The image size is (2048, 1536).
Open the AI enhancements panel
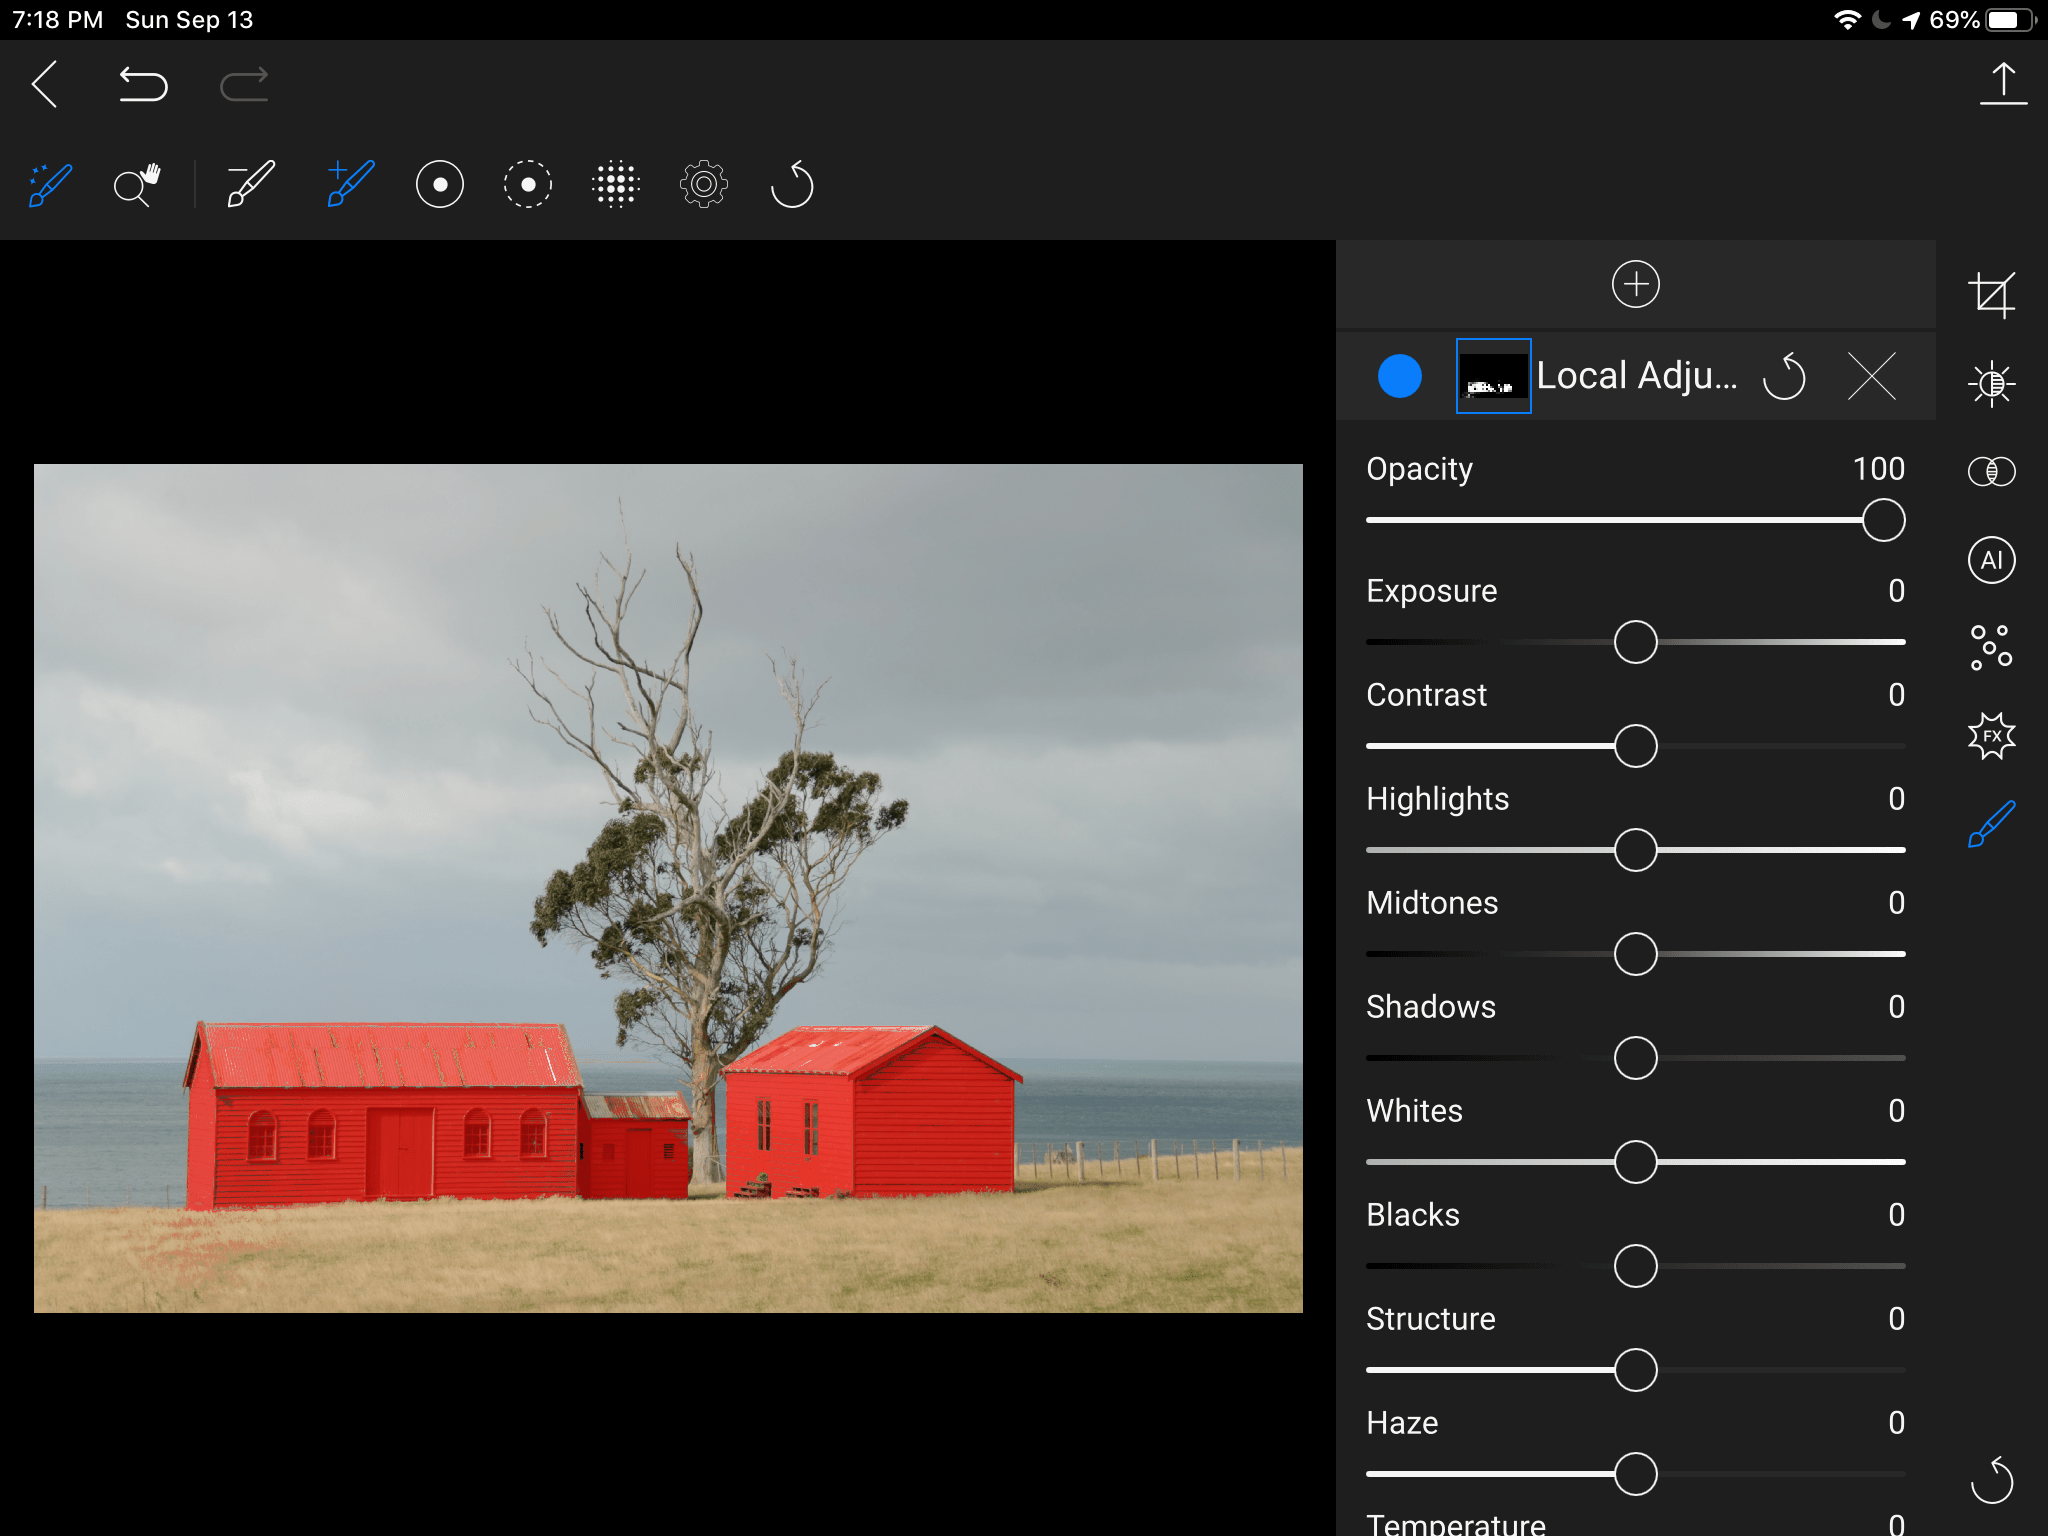[x=1992, y=560]
